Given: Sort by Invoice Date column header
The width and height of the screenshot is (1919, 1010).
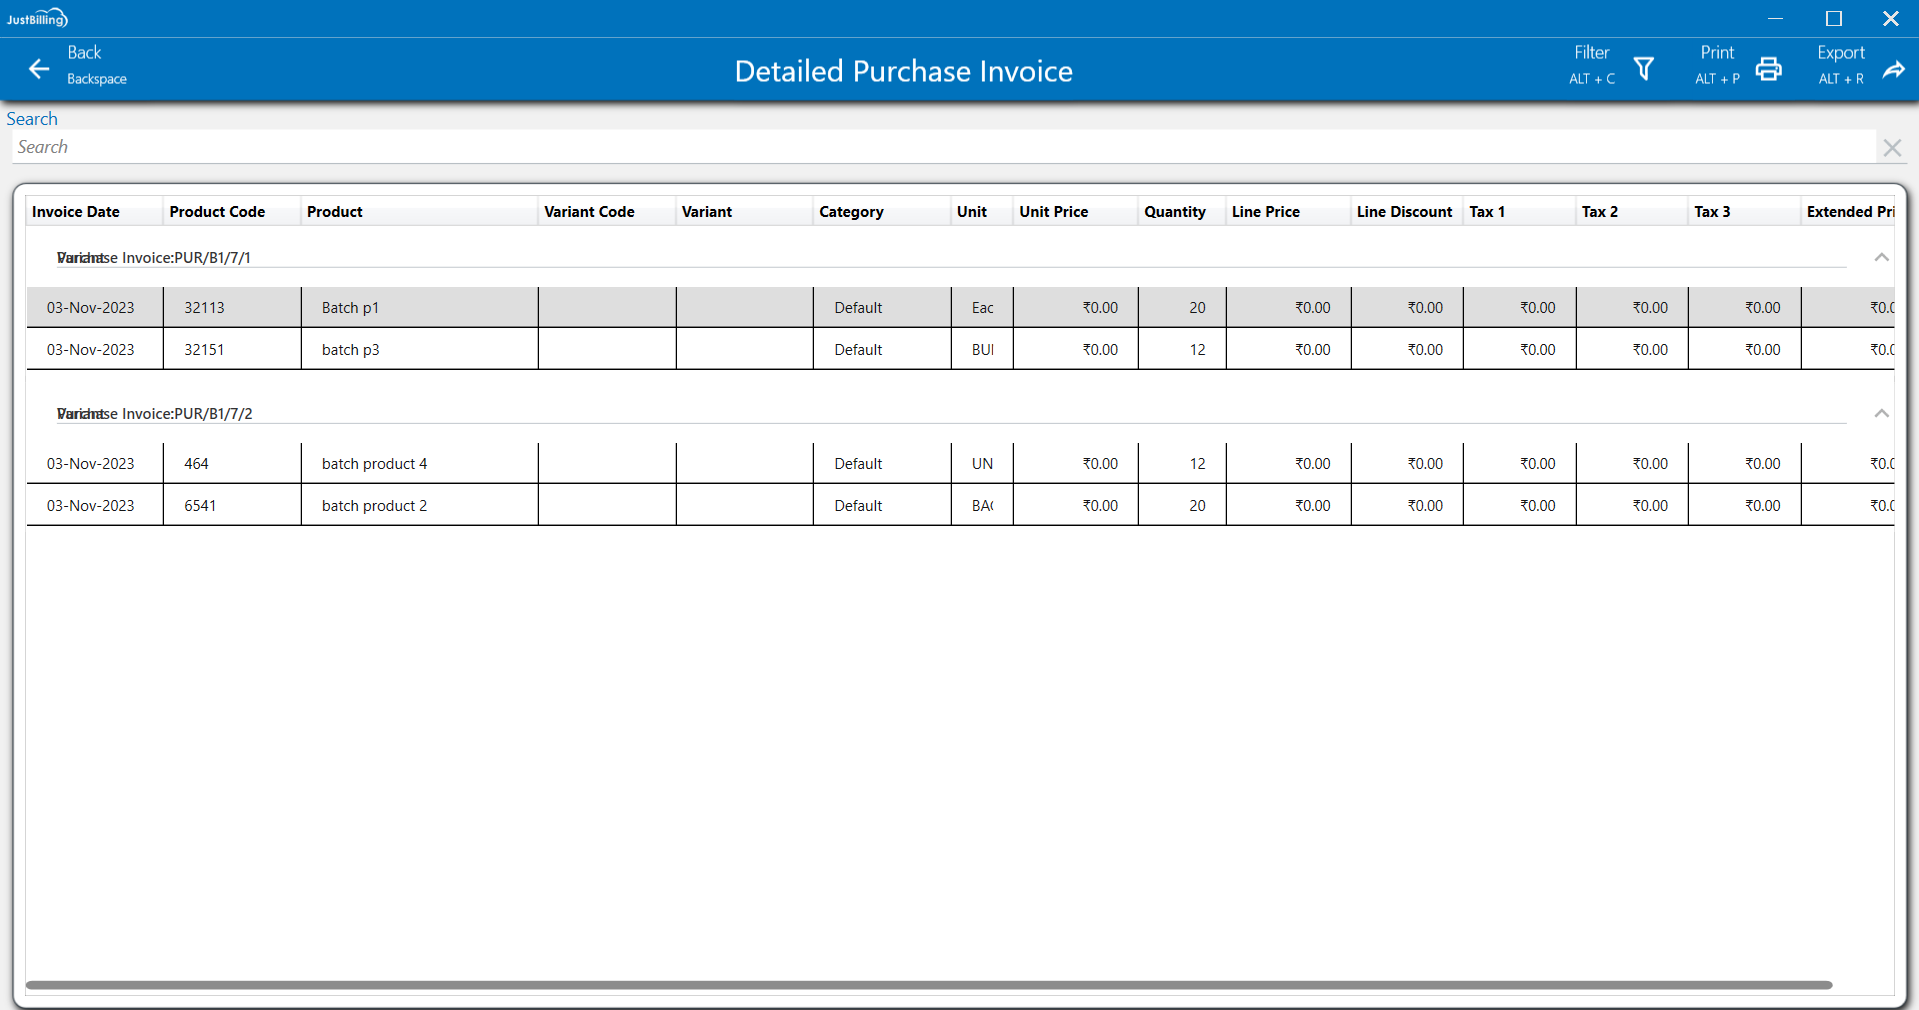Looking at the screenshot, I should click(x=76, y=212).
